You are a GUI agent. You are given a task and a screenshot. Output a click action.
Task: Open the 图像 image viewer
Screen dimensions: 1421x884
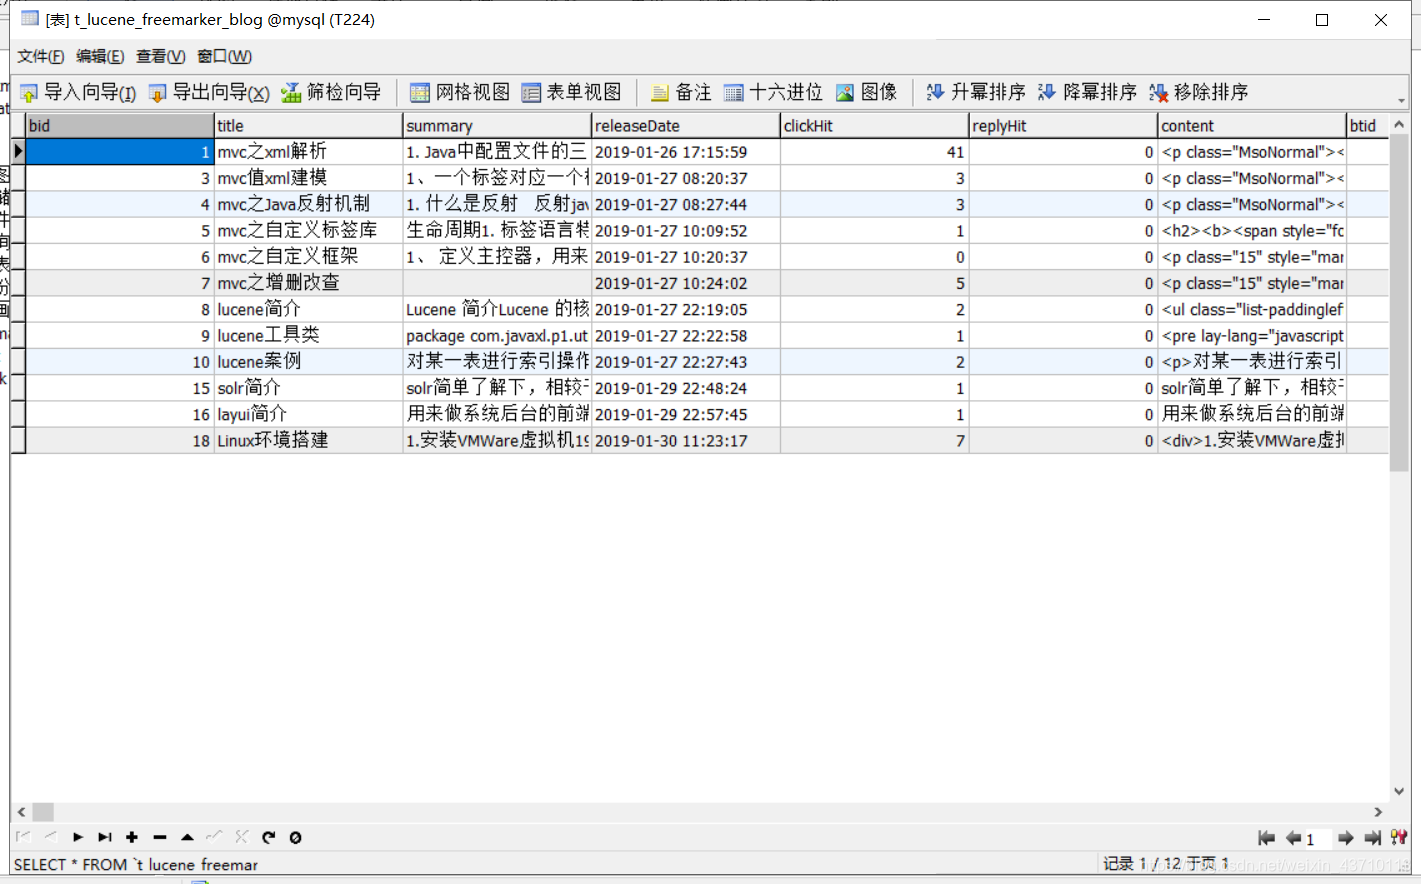866,93
